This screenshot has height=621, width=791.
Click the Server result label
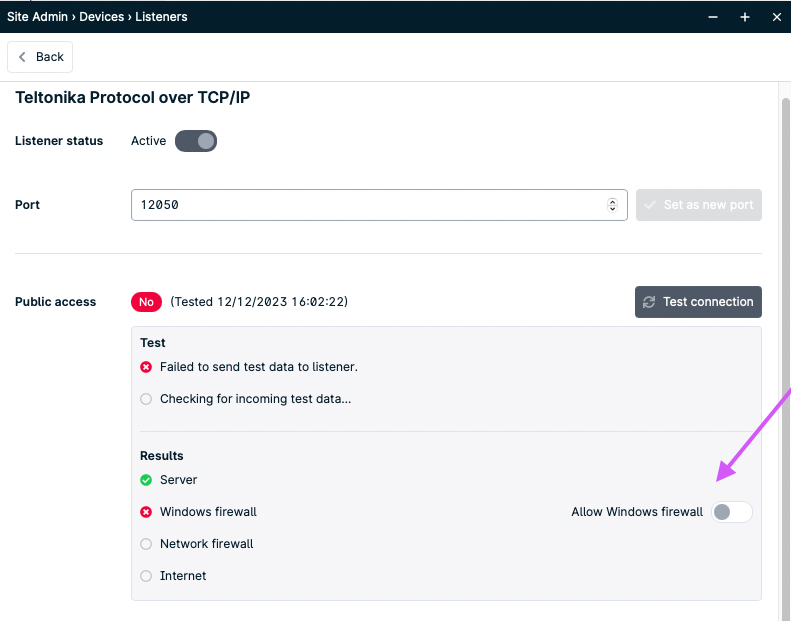(x=178, y=480)
